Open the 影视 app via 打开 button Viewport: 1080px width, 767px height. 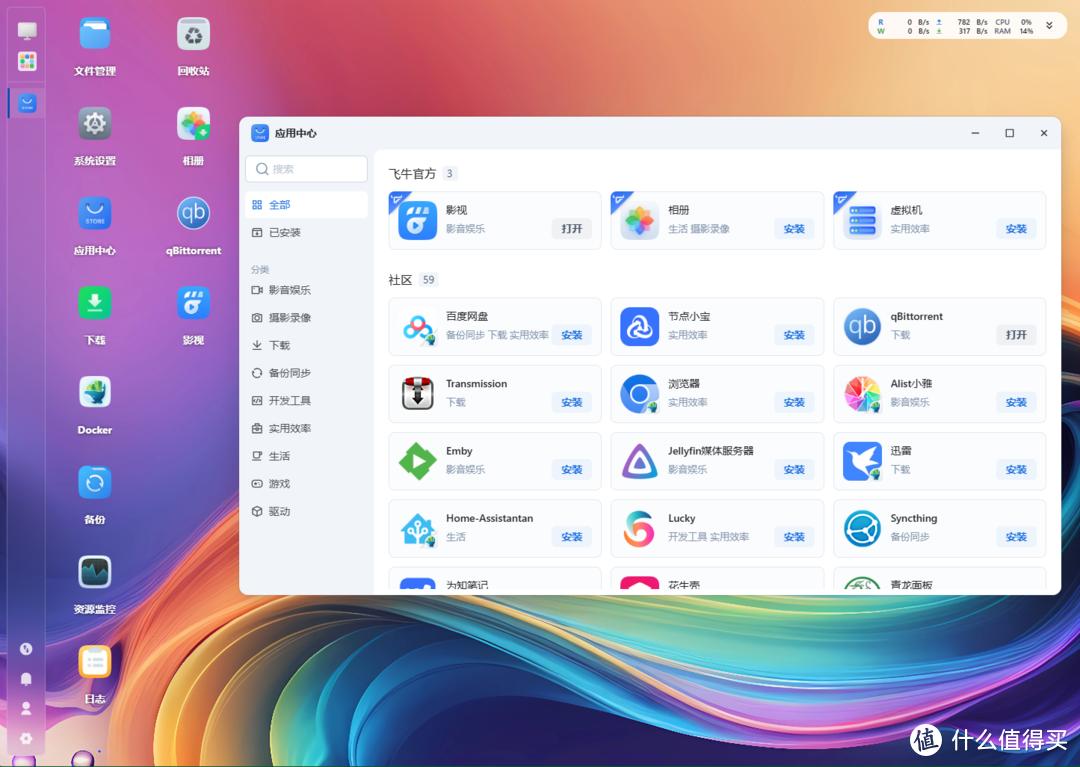pos(572,229)
